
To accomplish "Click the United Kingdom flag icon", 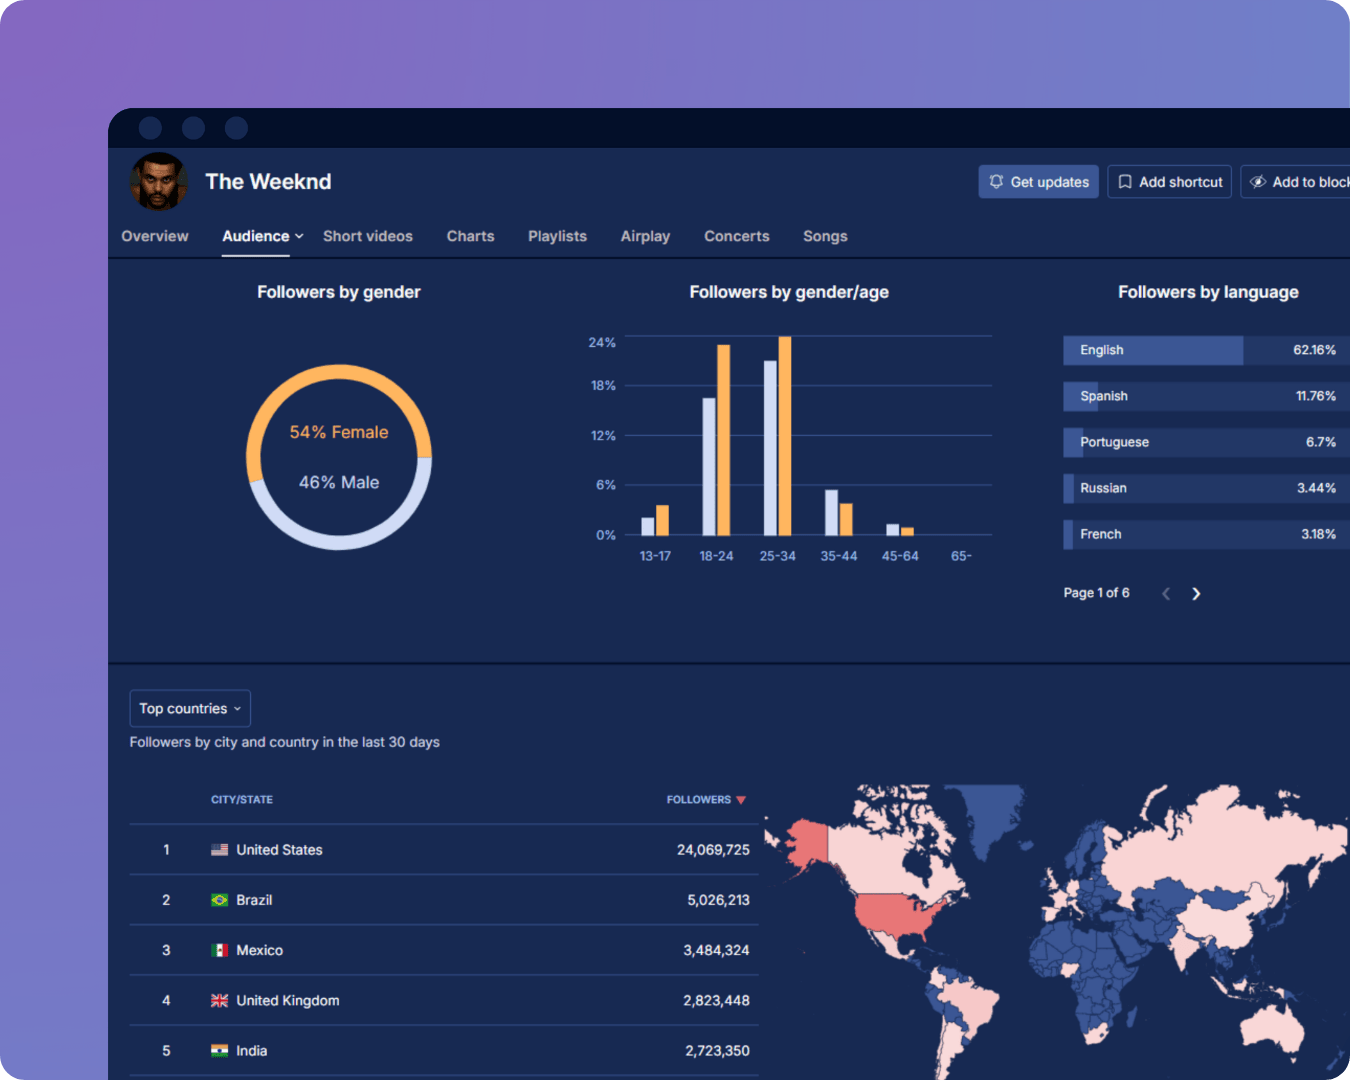I will click(x=219, y=1000).
